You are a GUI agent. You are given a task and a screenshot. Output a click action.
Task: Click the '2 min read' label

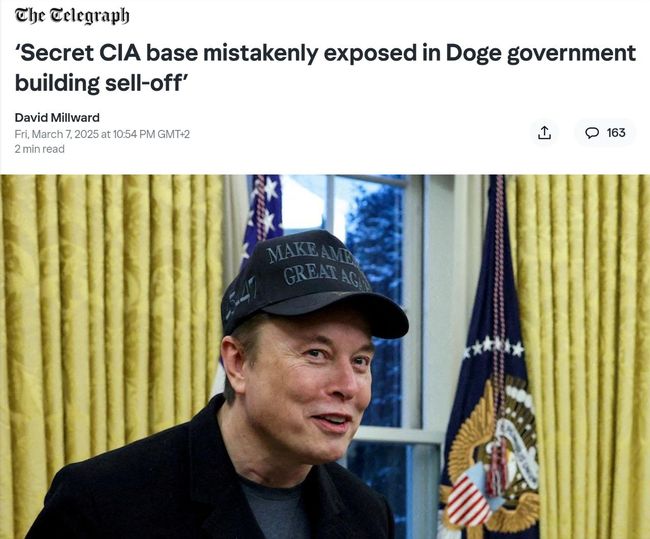(40, 149)
